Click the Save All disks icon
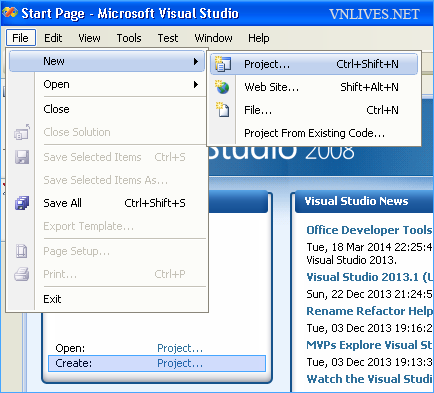 22,203
